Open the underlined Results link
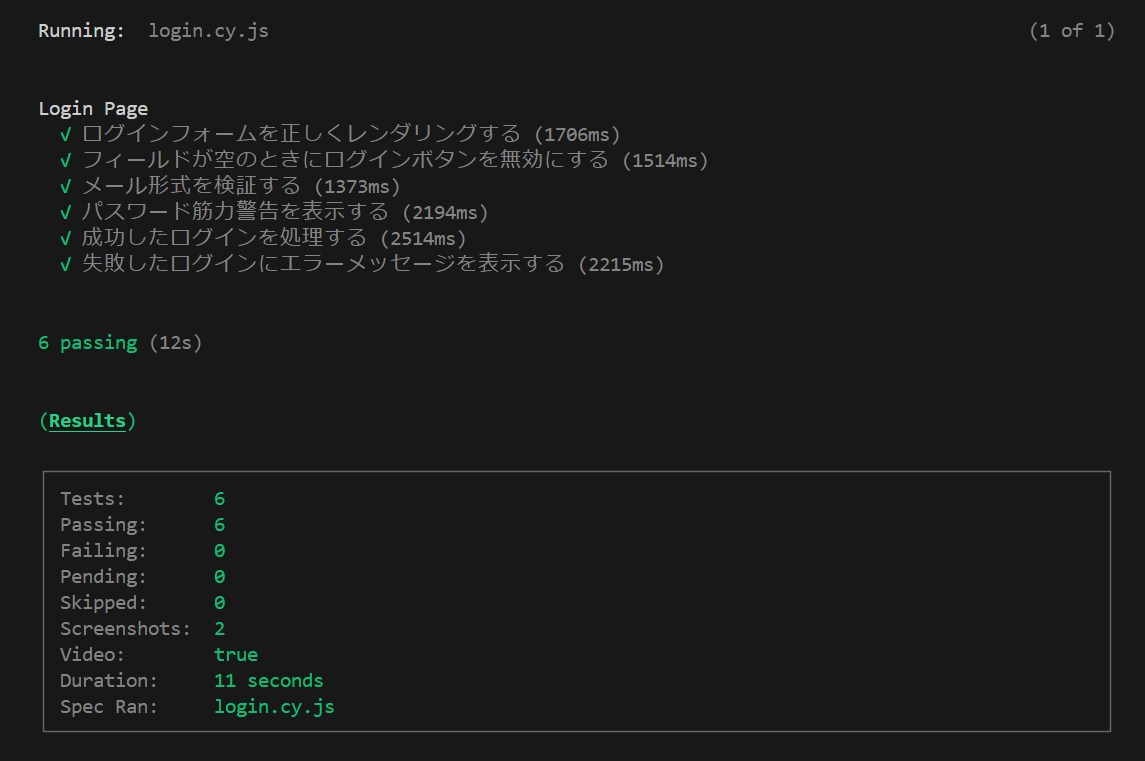The width and height of the screenshot is (1145, 761). pos(87,421)
